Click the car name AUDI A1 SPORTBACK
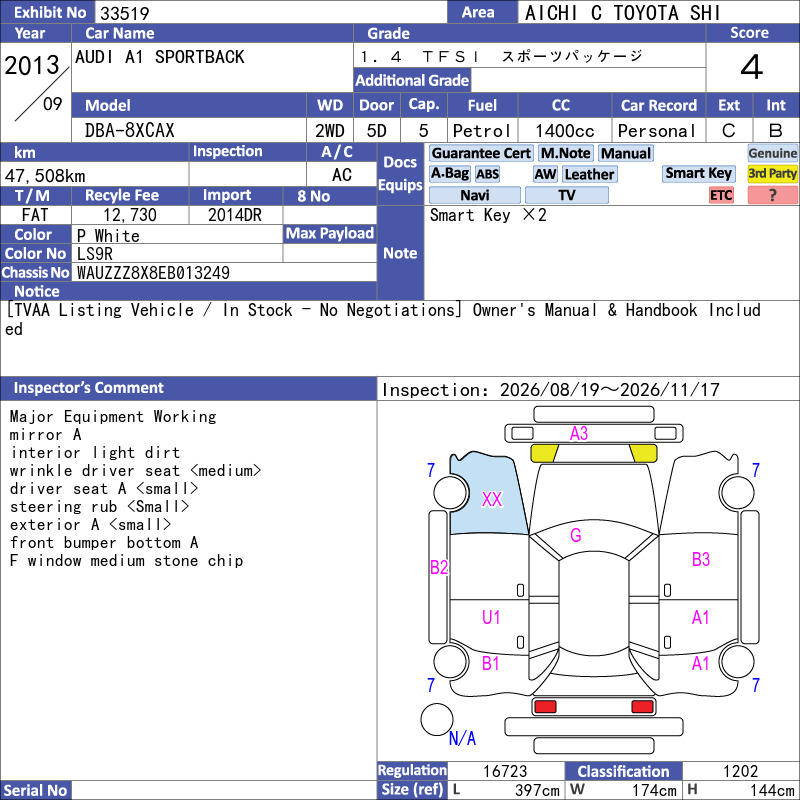Screen dimensions: 800x800 160,57
